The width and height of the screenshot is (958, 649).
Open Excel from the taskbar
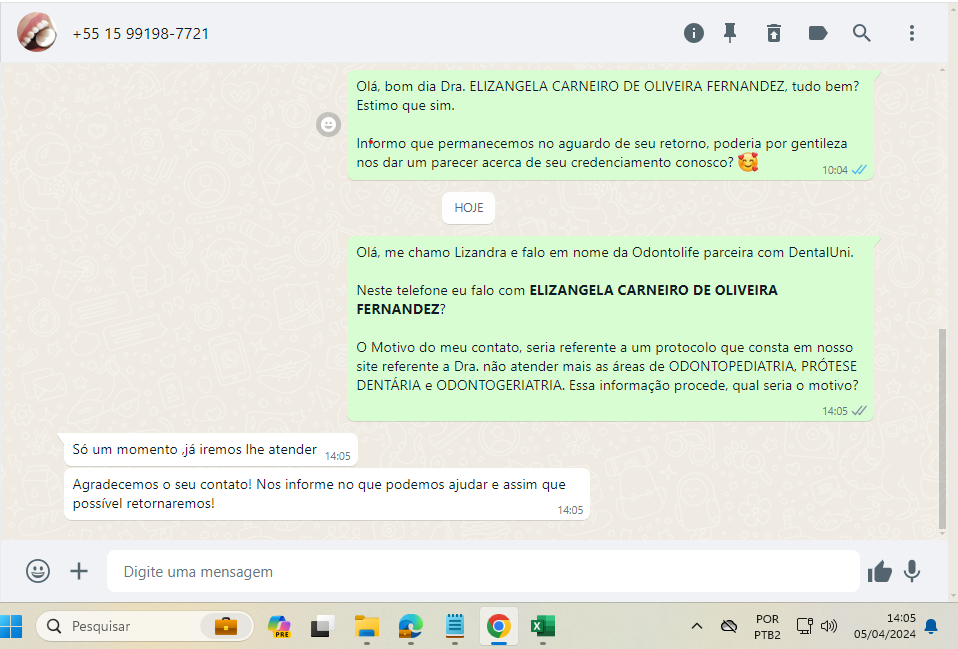pos(543,626)
